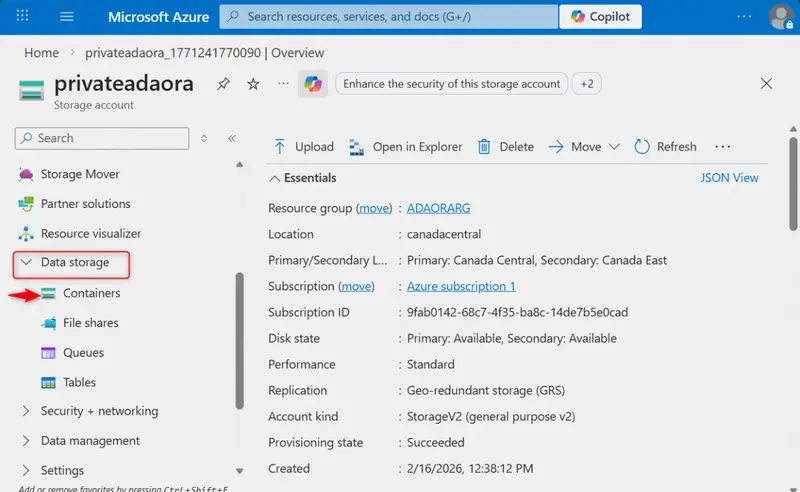This screenshot has width=800, height=492.
Task: Click move link beside Subscription
Action: [357, 286]
